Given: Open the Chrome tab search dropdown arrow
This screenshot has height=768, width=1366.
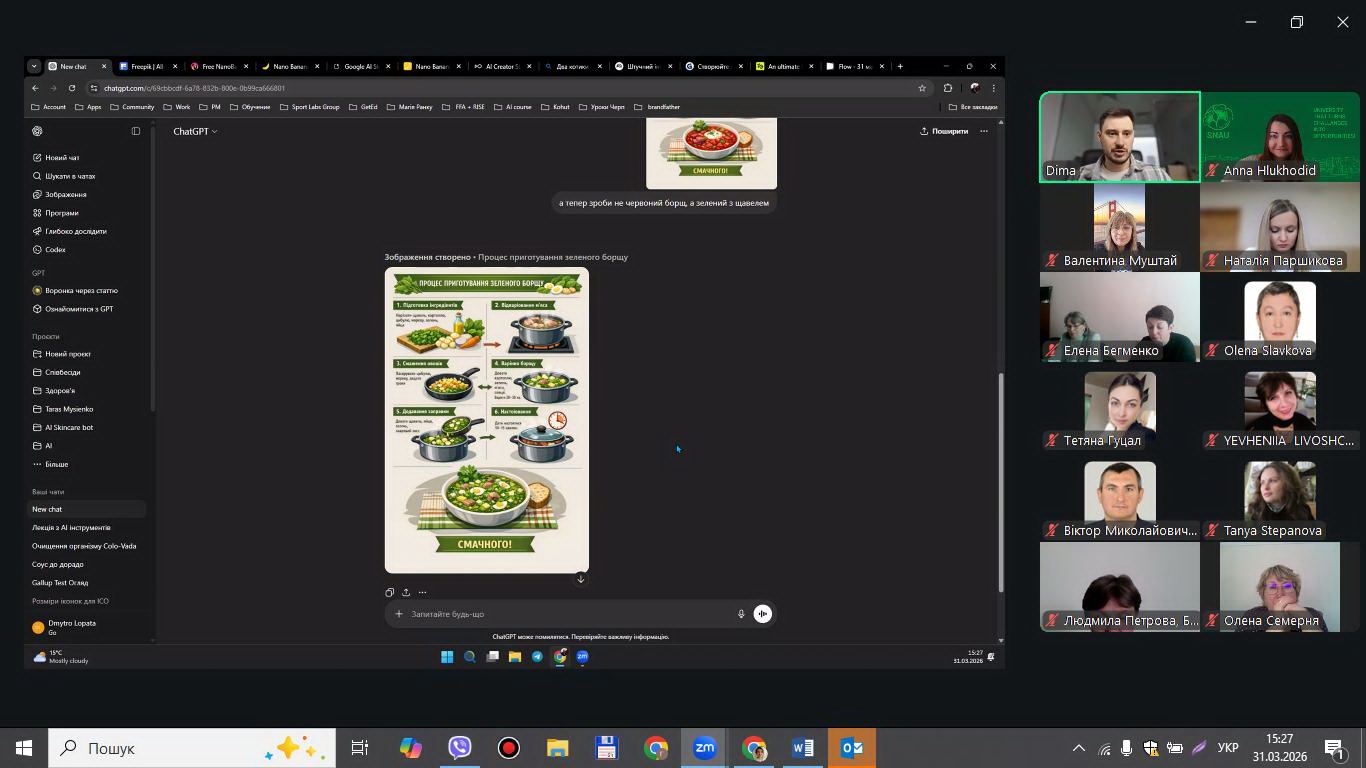Looking at the screenshot, I should pyautogui.click(x=34, y=67).
